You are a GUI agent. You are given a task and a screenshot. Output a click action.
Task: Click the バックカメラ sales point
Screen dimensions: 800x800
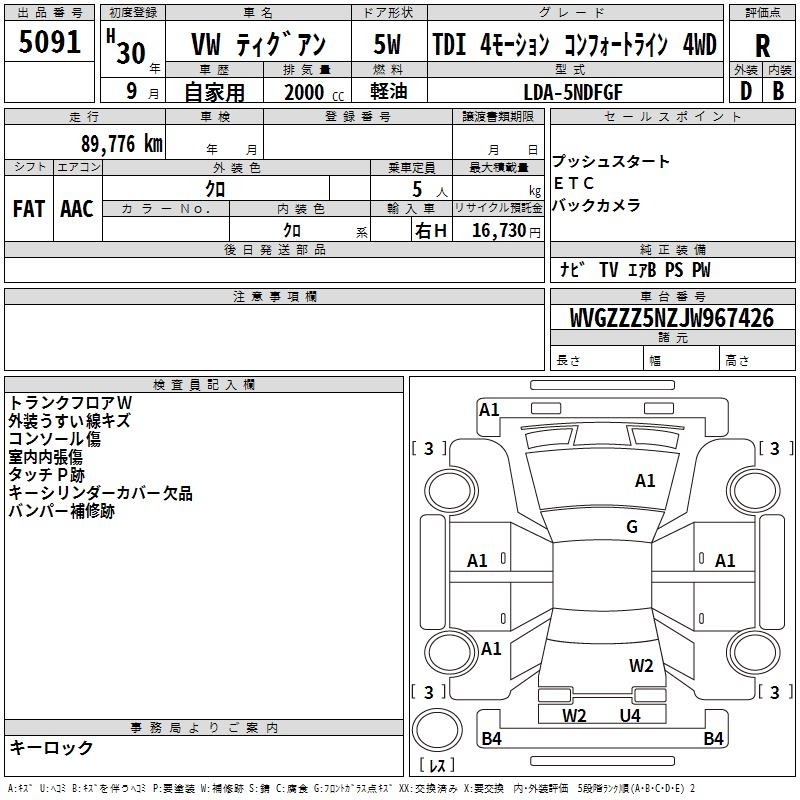pyautogui.click(x=596, y=205)
